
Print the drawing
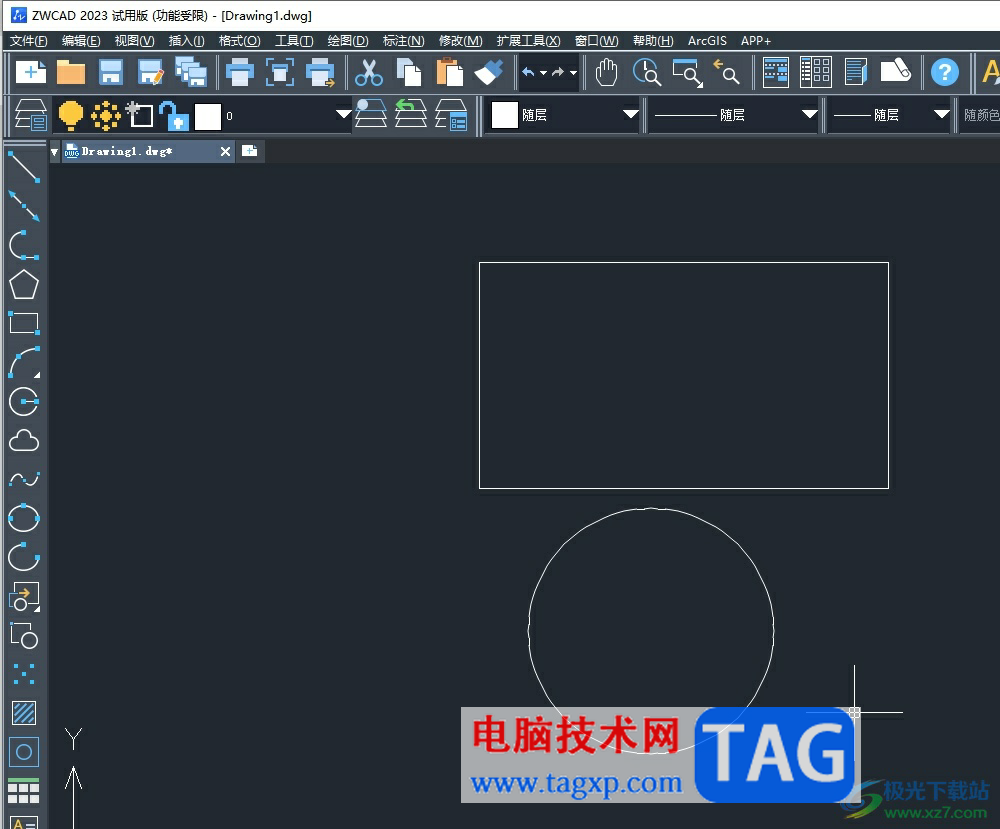click(x=240, y=72)
